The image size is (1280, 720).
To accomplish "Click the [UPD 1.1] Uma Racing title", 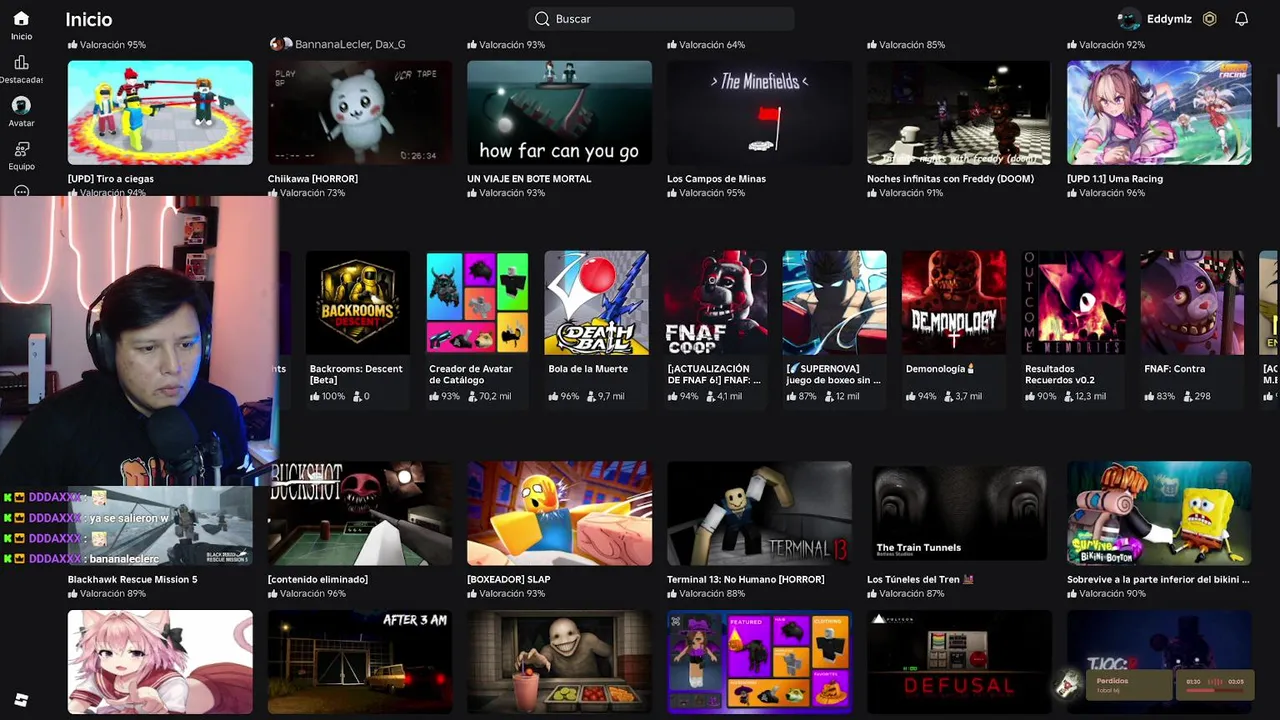I will click(1115, 179).
